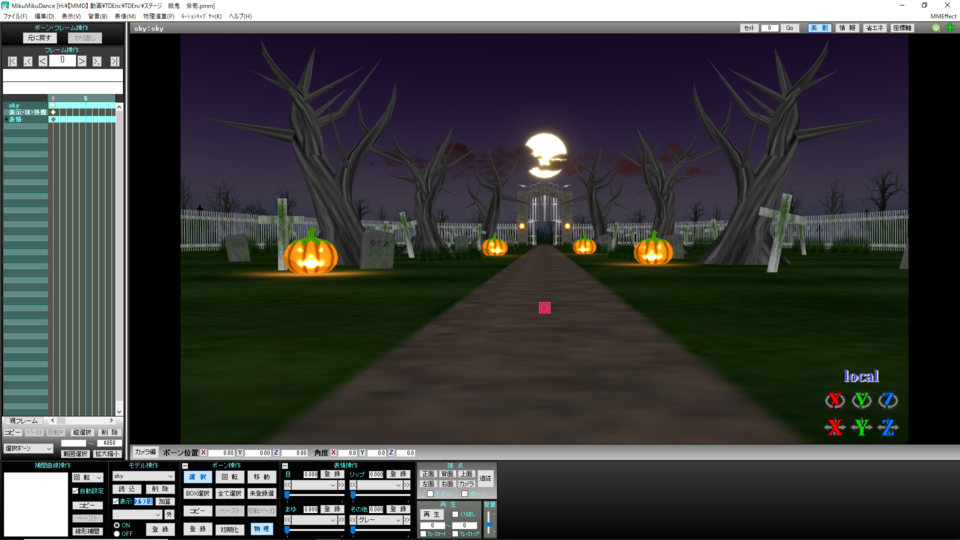Click the timeline vertical scrollbar down arrow
This screenshot has height=540, width=960.
119,412
